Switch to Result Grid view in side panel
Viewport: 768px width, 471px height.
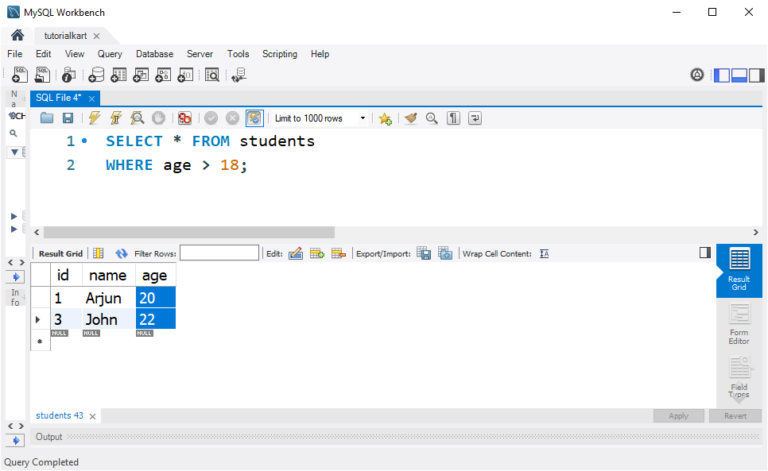point(739,269)
